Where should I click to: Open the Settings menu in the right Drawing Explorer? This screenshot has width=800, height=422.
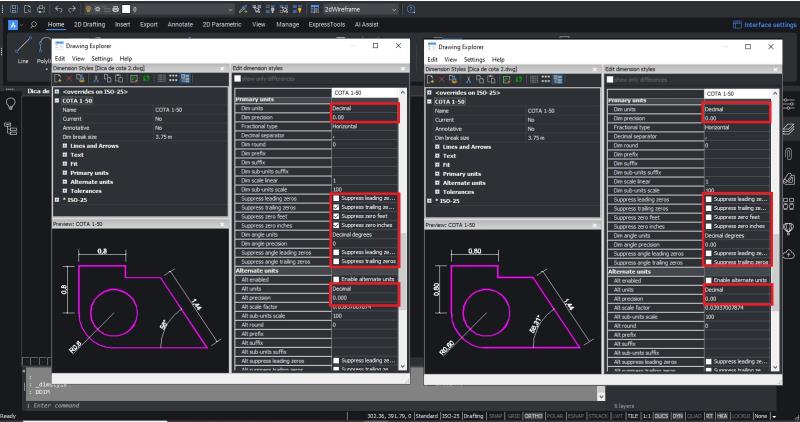click(x=474, y=59)
